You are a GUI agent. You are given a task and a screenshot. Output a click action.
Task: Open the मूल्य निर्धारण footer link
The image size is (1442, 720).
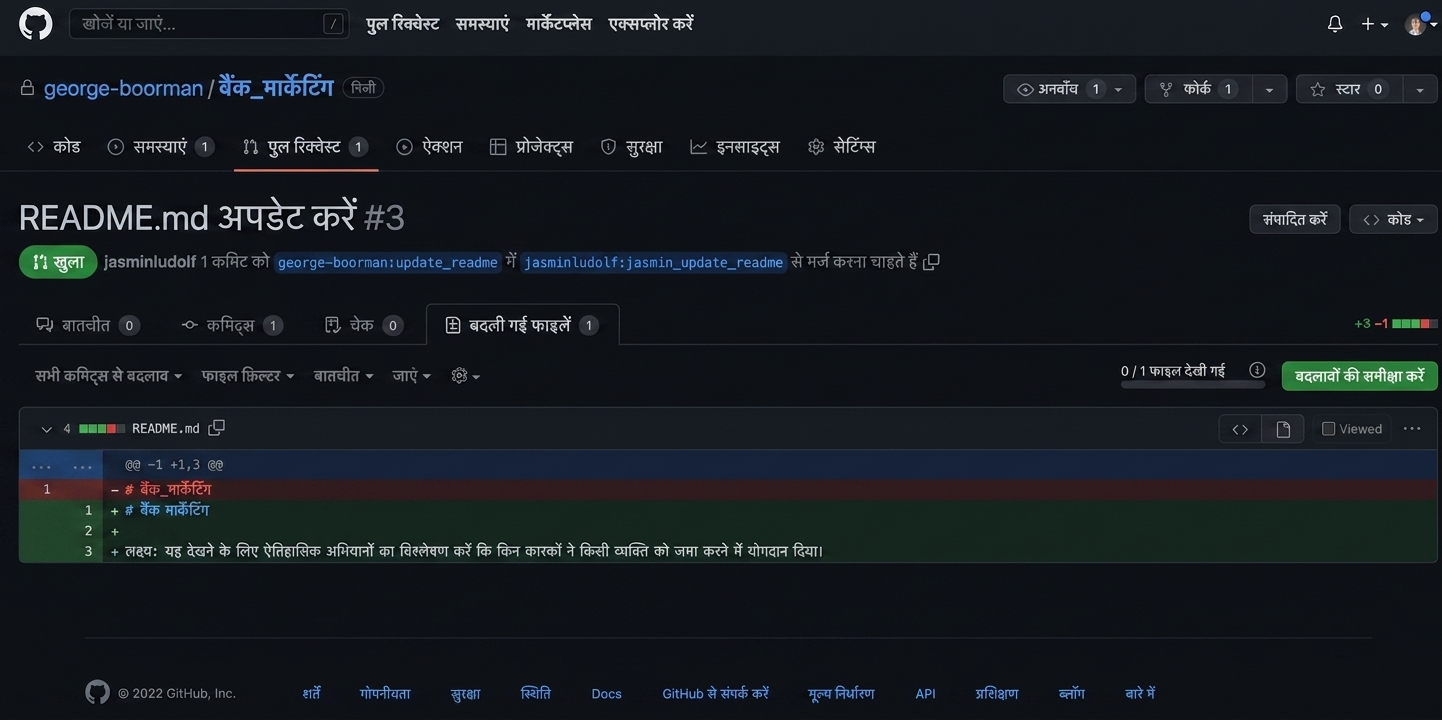click(841, 693)
